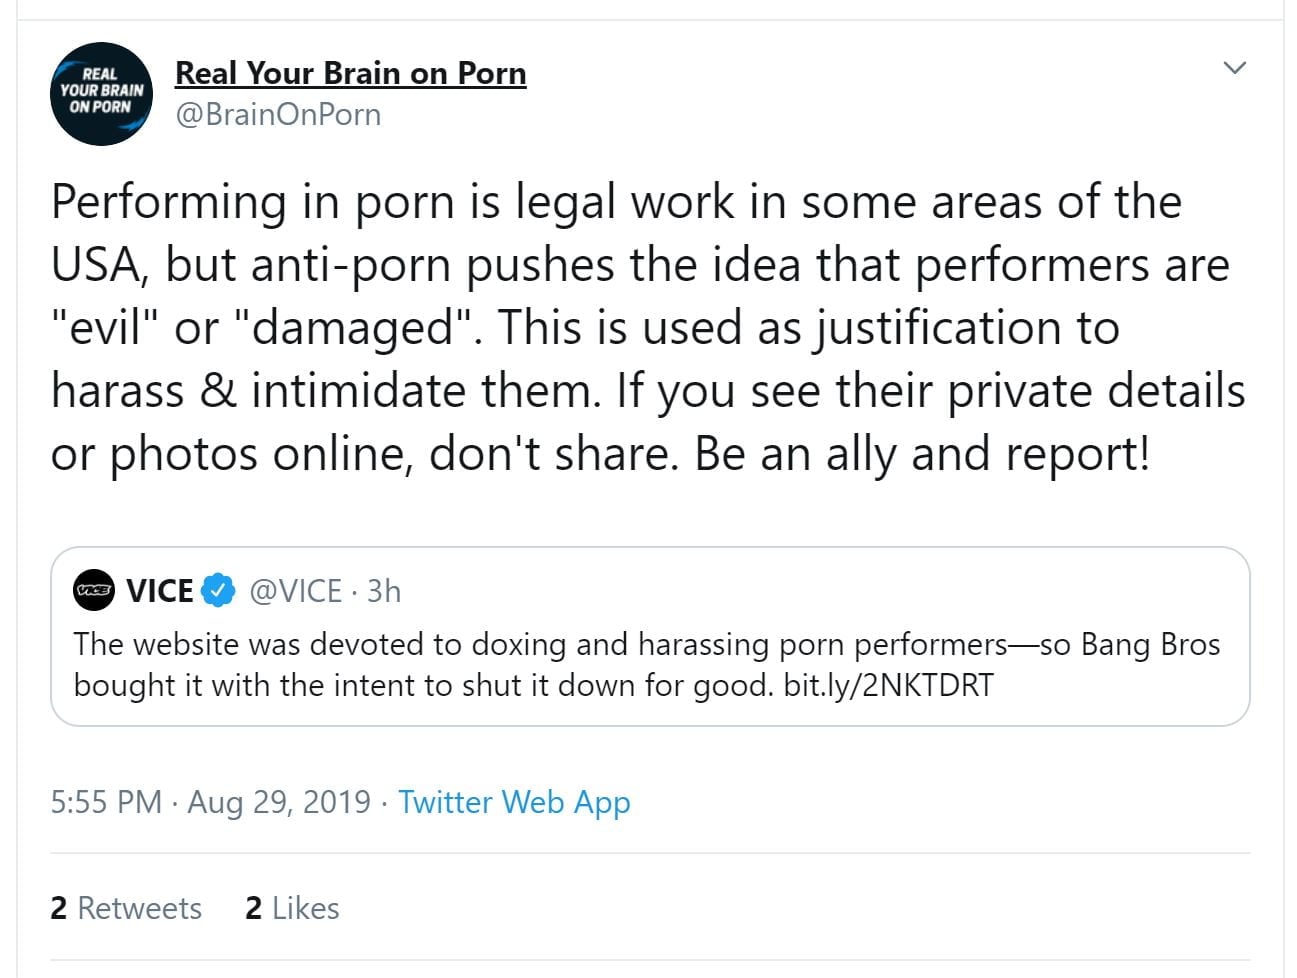Open the tweet options chevron menu
The height and width of the screenshot is (978, 1297).
(1234, 68)
